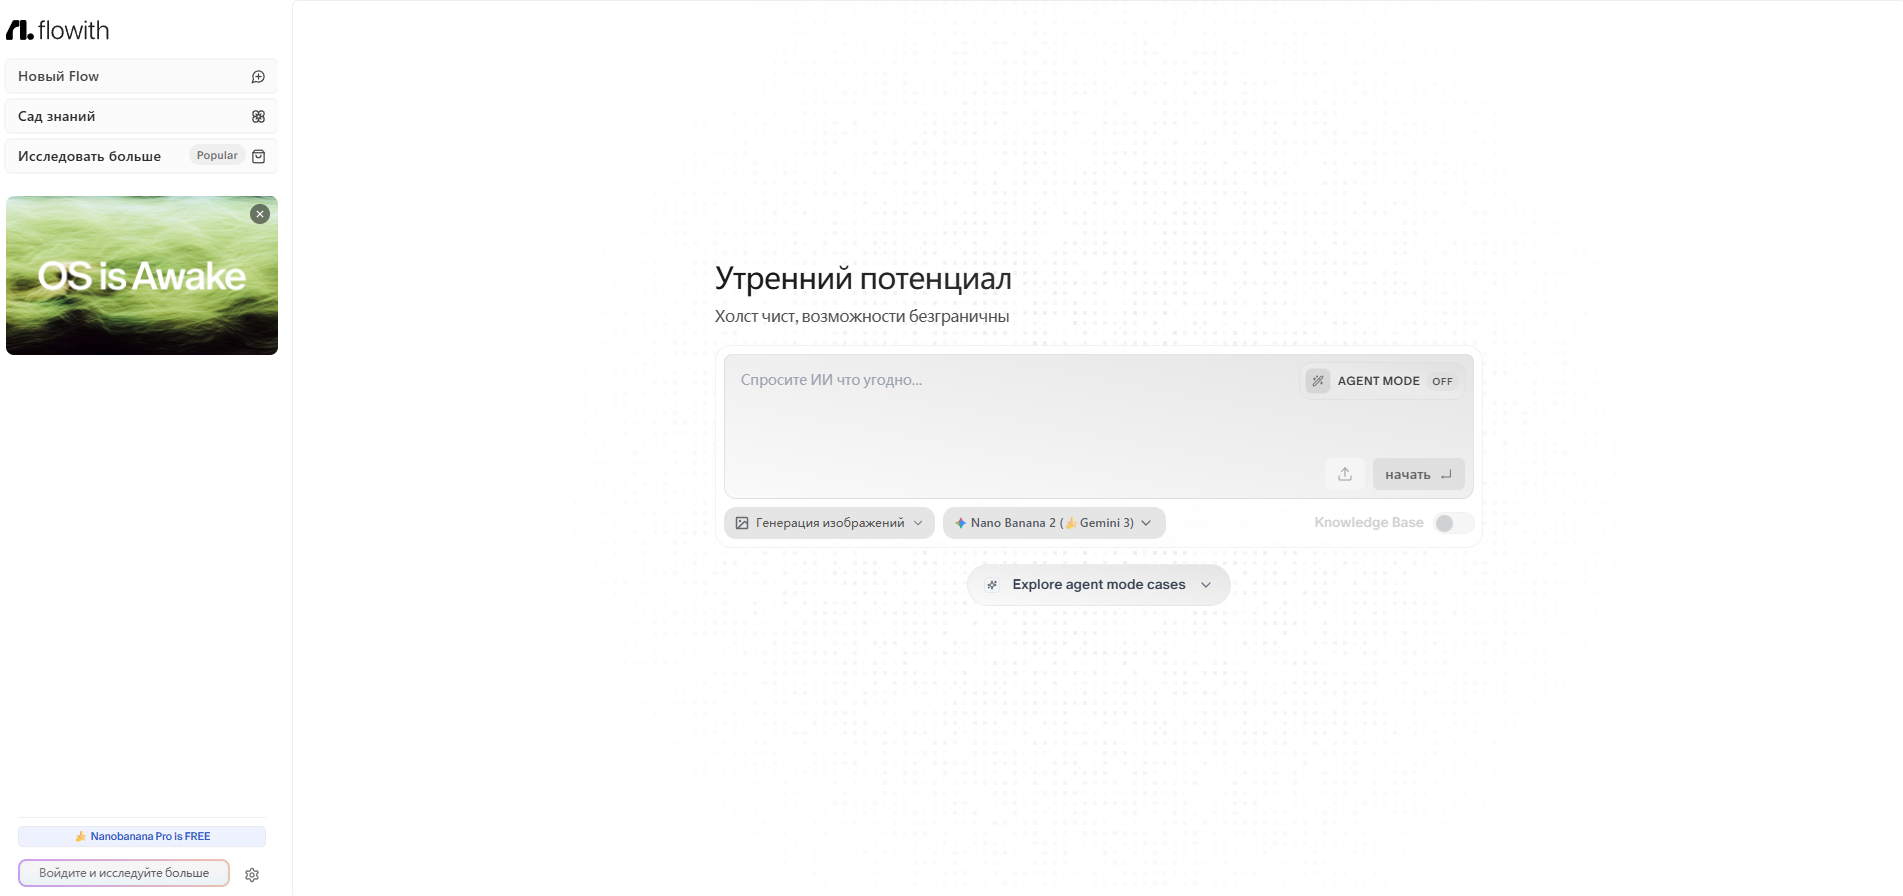Click the Popular badge
Viewport: 1903px width, 896px height.
(x=217, y=155)
